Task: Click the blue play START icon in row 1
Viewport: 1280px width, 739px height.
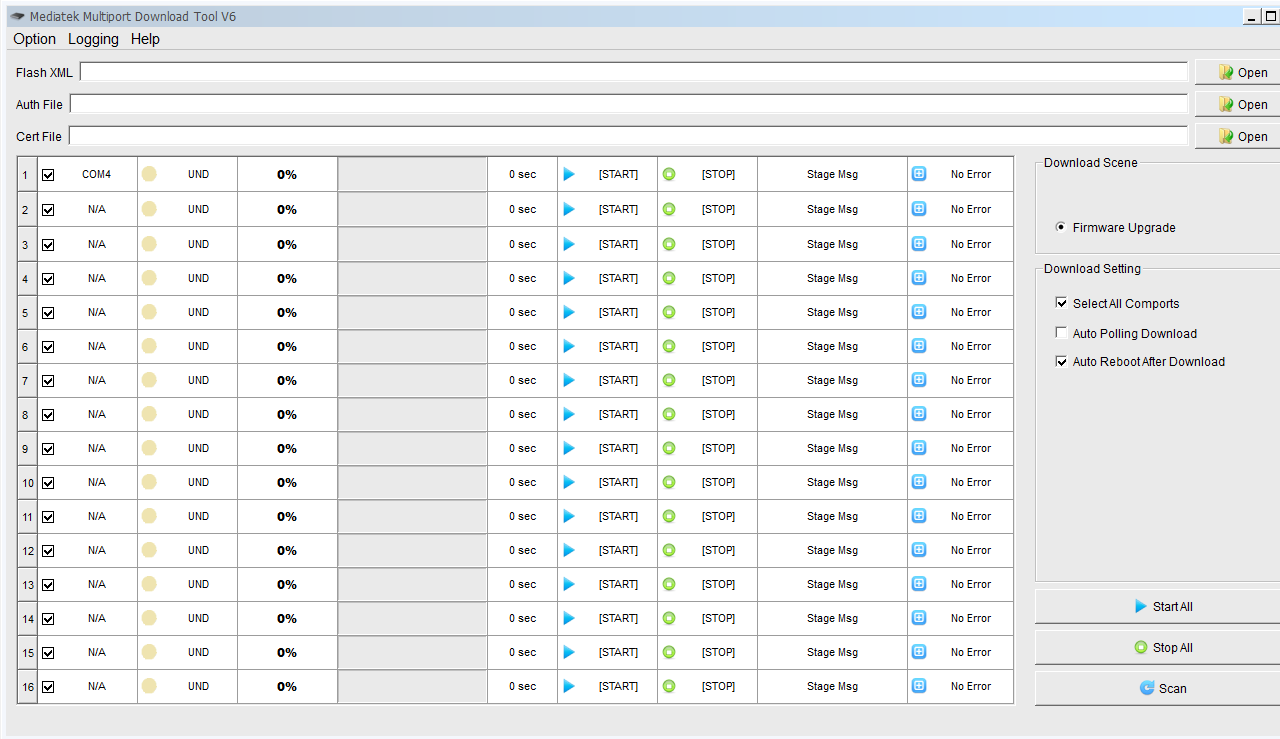Action: pos(569,174)
